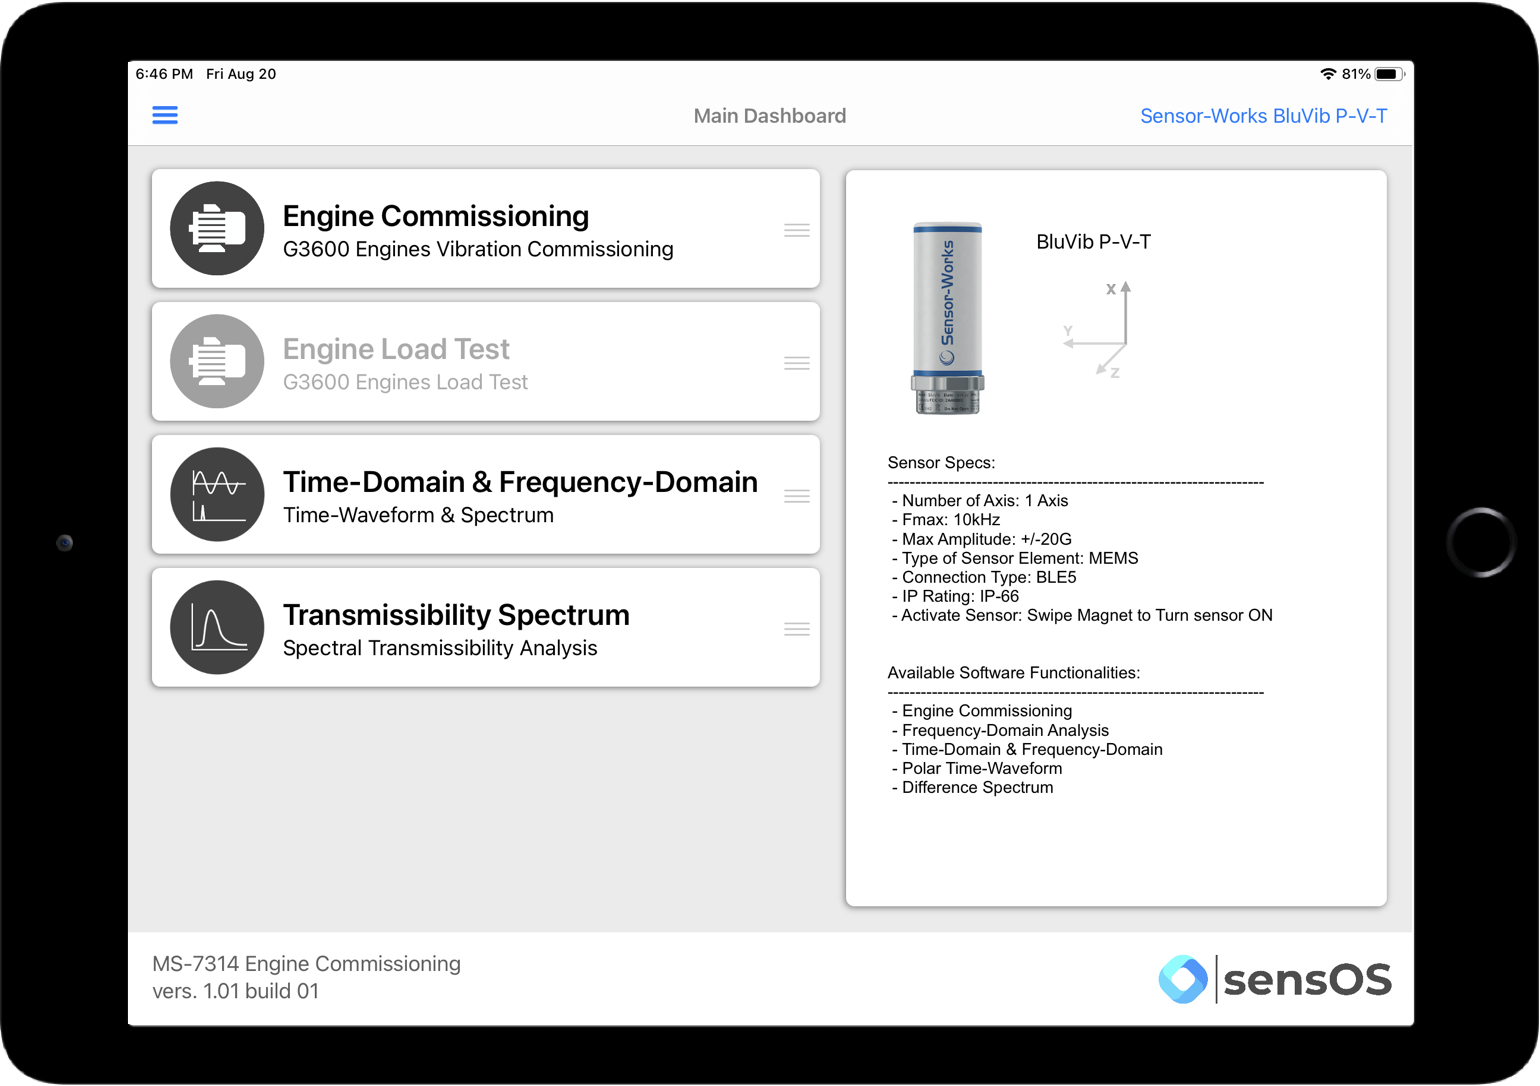Tap 'Max Amplitude: +/-20G' spec line

click(982, 539)
